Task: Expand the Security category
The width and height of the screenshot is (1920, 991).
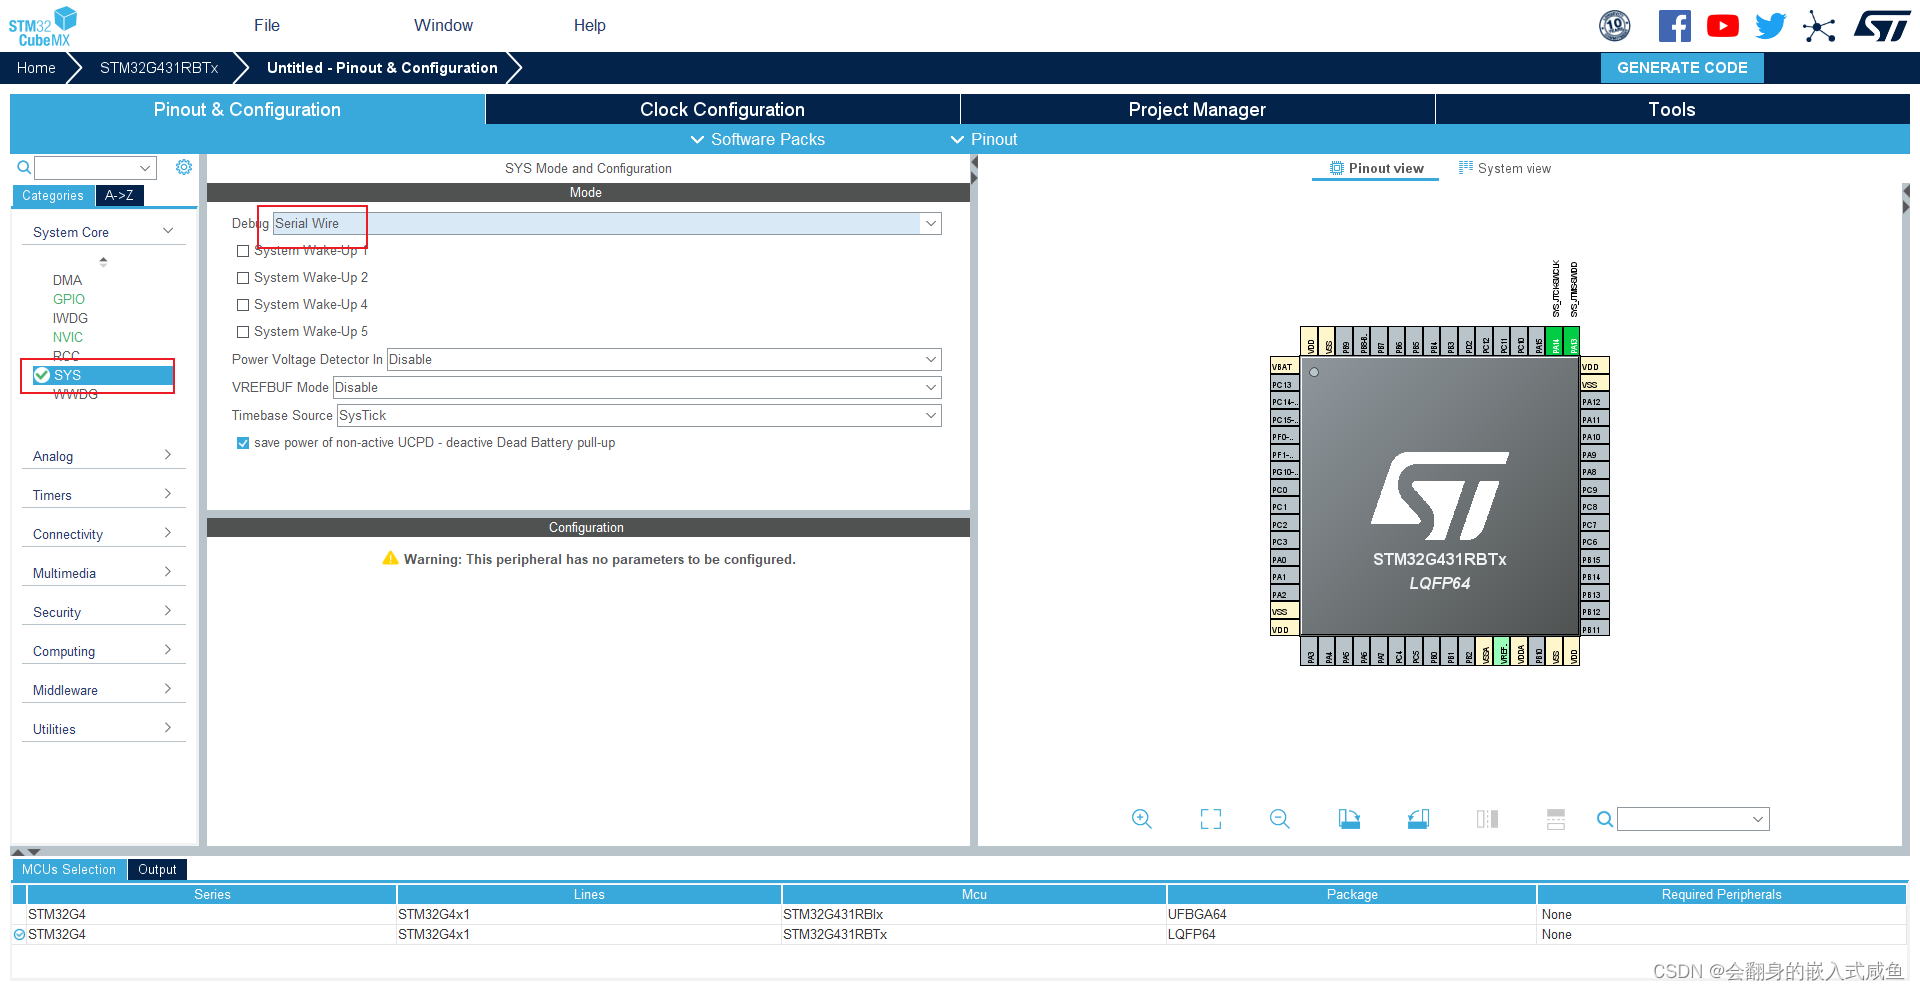Action: [103, 612]
